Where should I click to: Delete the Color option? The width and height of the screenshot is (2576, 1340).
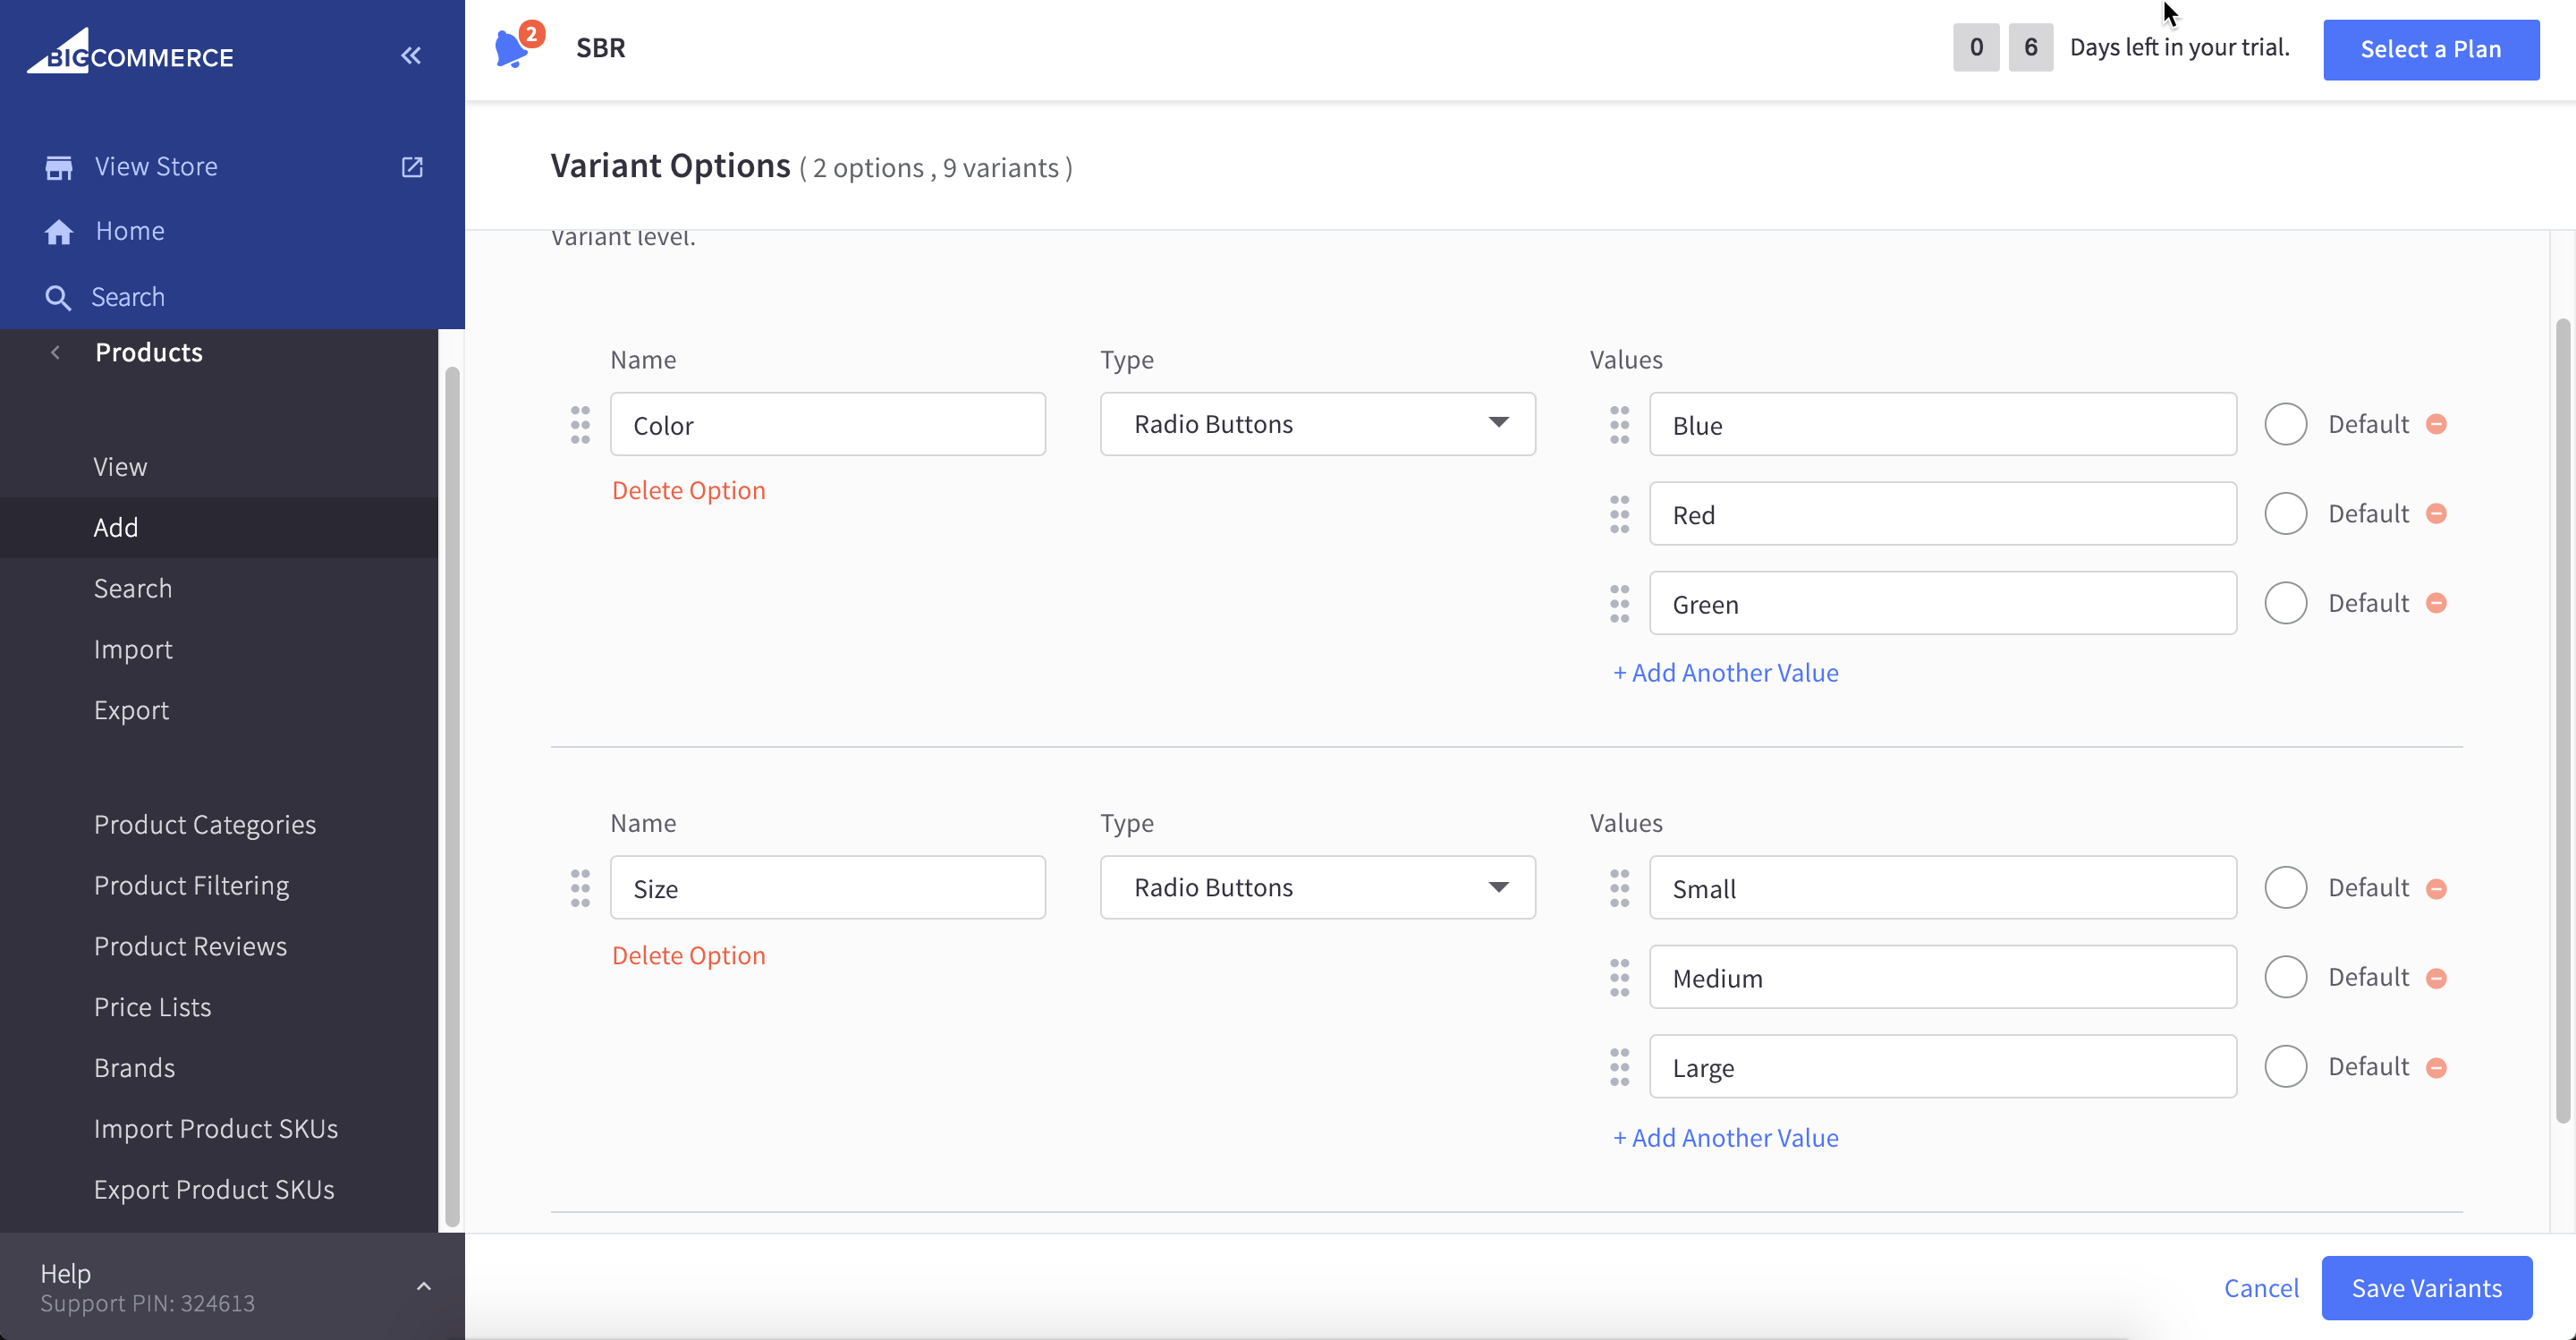click(689, 490)
